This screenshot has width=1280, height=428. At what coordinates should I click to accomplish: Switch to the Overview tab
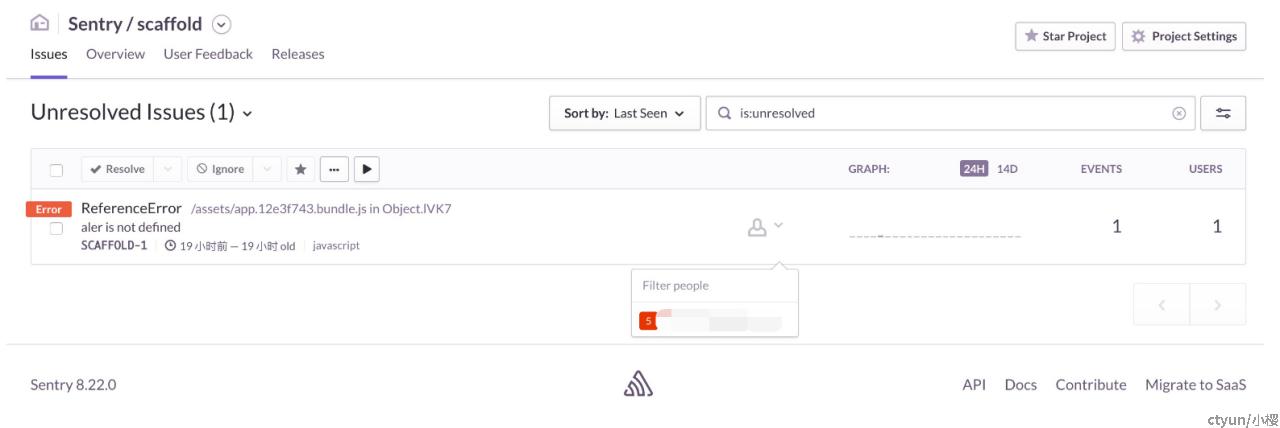pos(115,54)
